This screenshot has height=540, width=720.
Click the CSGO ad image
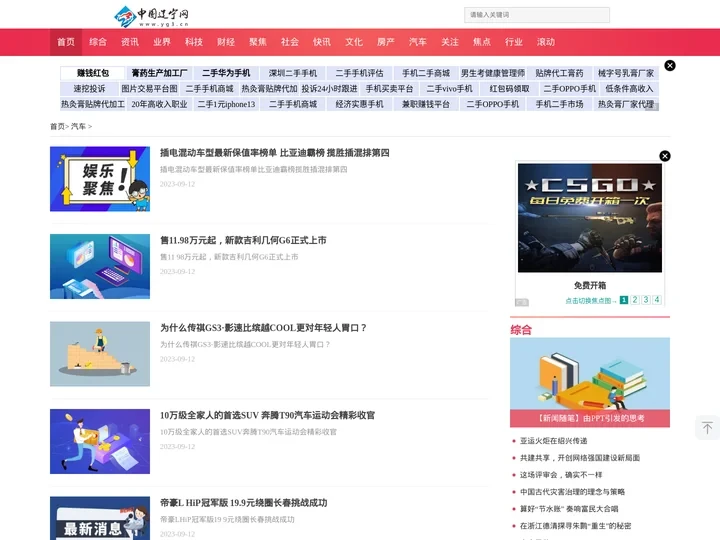pos(590,218)
